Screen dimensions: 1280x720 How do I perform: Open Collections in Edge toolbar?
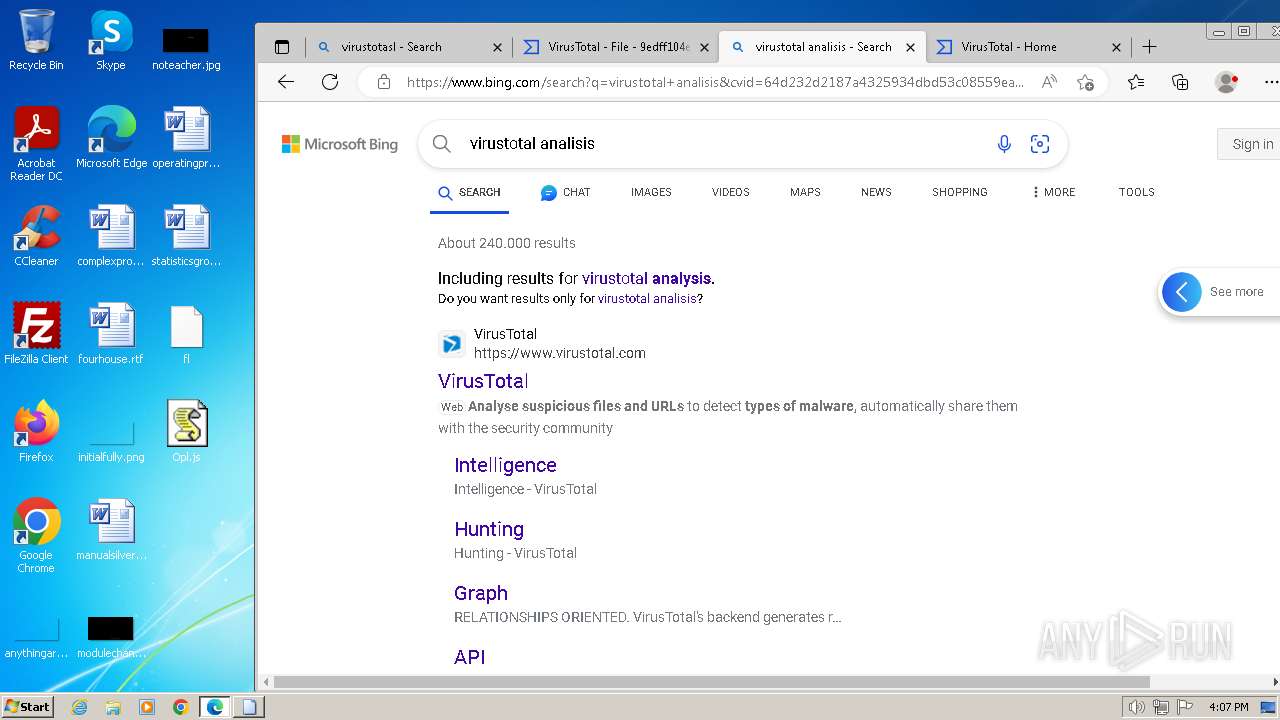pyautogui.click(x=1180, y=82)
